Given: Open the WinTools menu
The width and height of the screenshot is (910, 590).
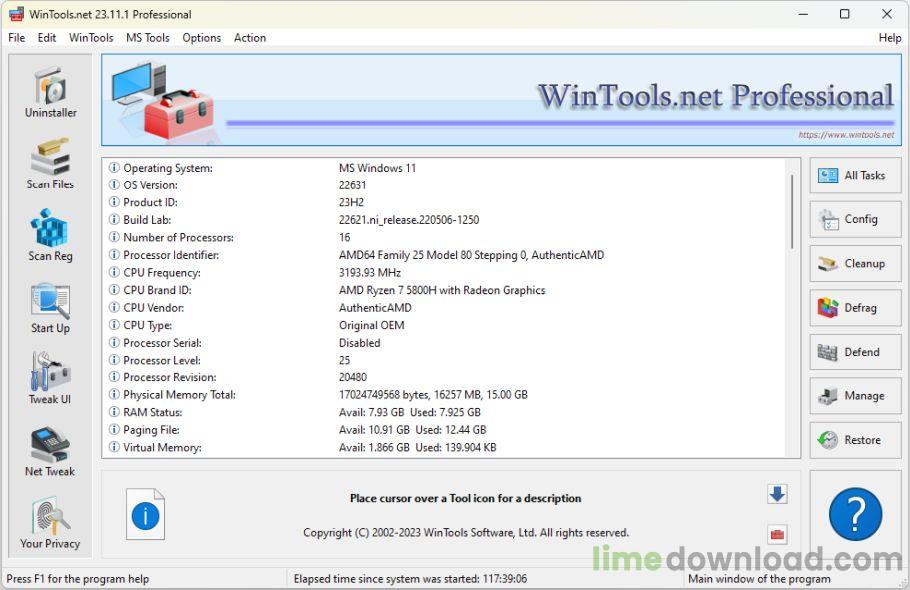Looking at the screenshot, I should [90, 37].
